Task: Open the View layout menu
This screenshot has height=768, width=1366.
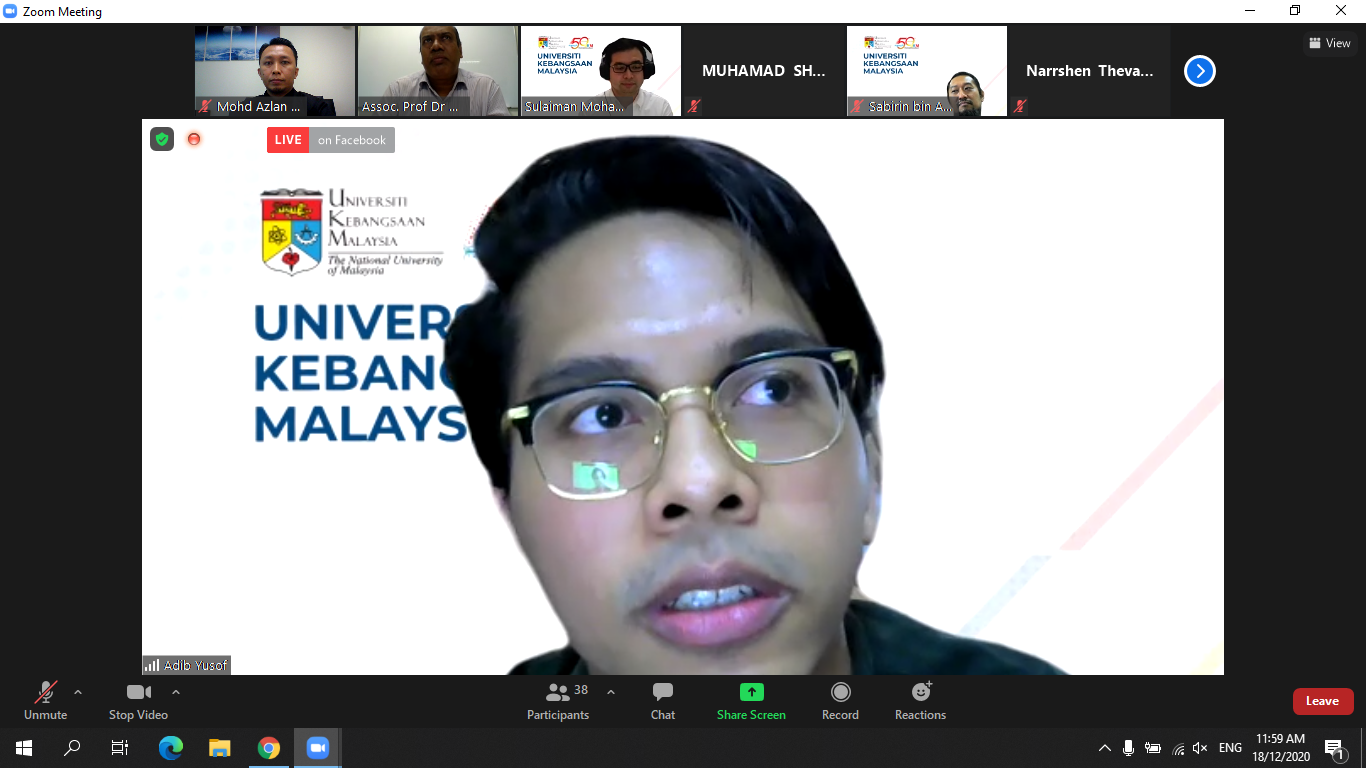Action: click(x=1330, y=43)
